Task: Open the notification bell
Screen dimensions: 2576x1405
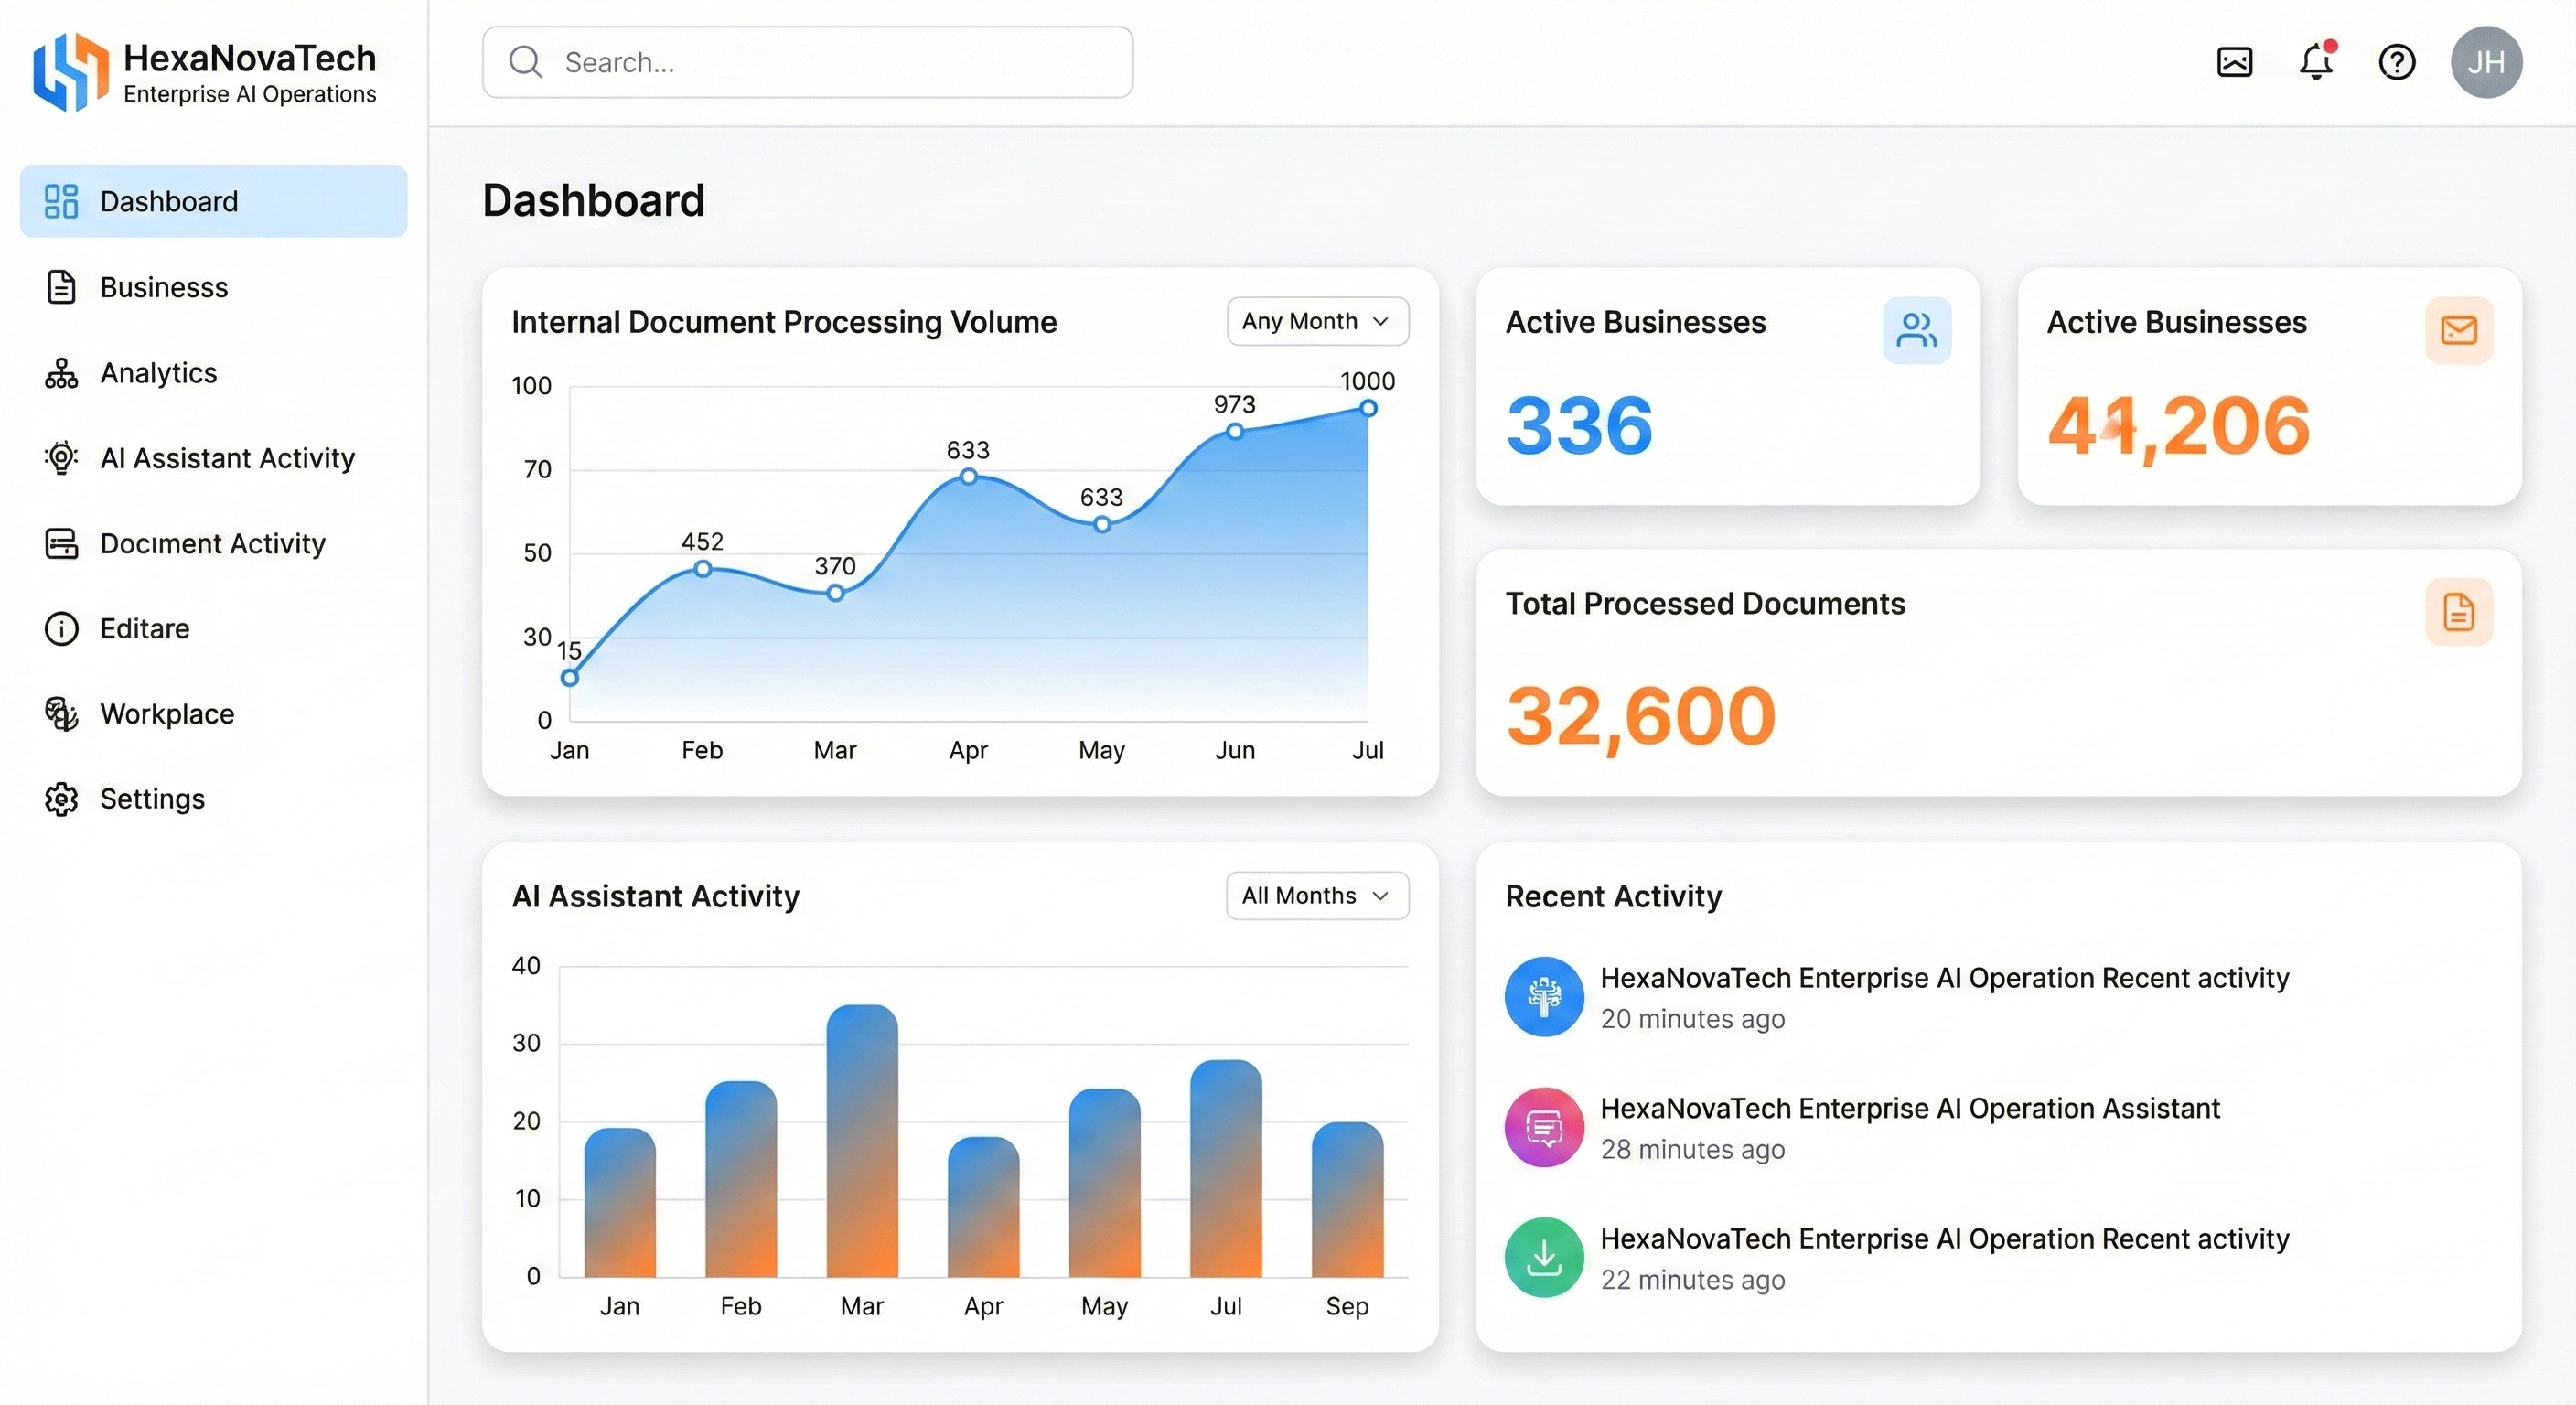Action: tap(2316, 62)
